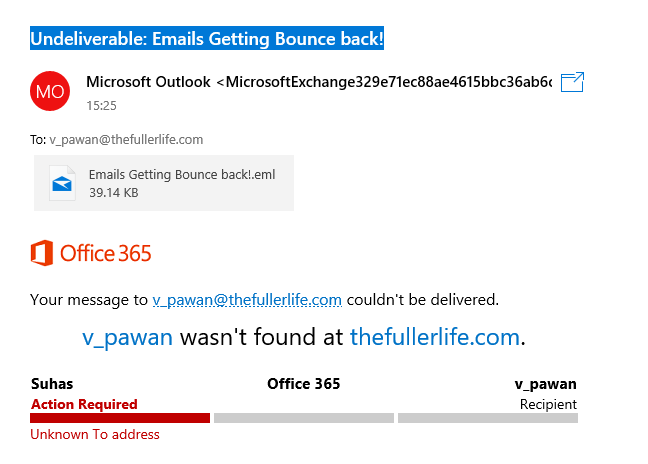Click the Office 365 logo text
The image size is (648, 464).
coord(106,253)
